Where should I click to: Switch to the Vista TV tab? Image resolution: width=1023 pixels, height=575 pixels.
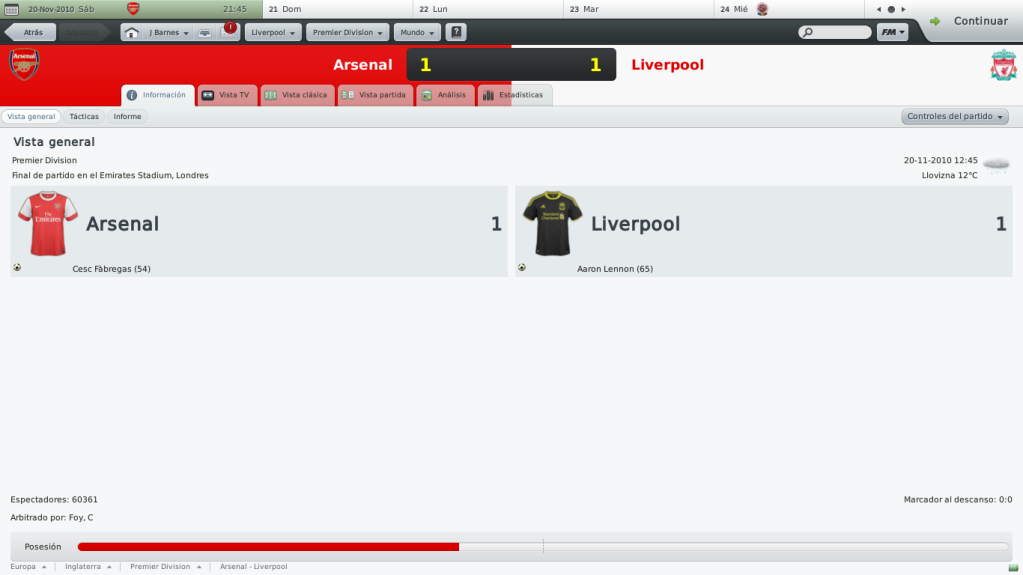coord(227,95)
